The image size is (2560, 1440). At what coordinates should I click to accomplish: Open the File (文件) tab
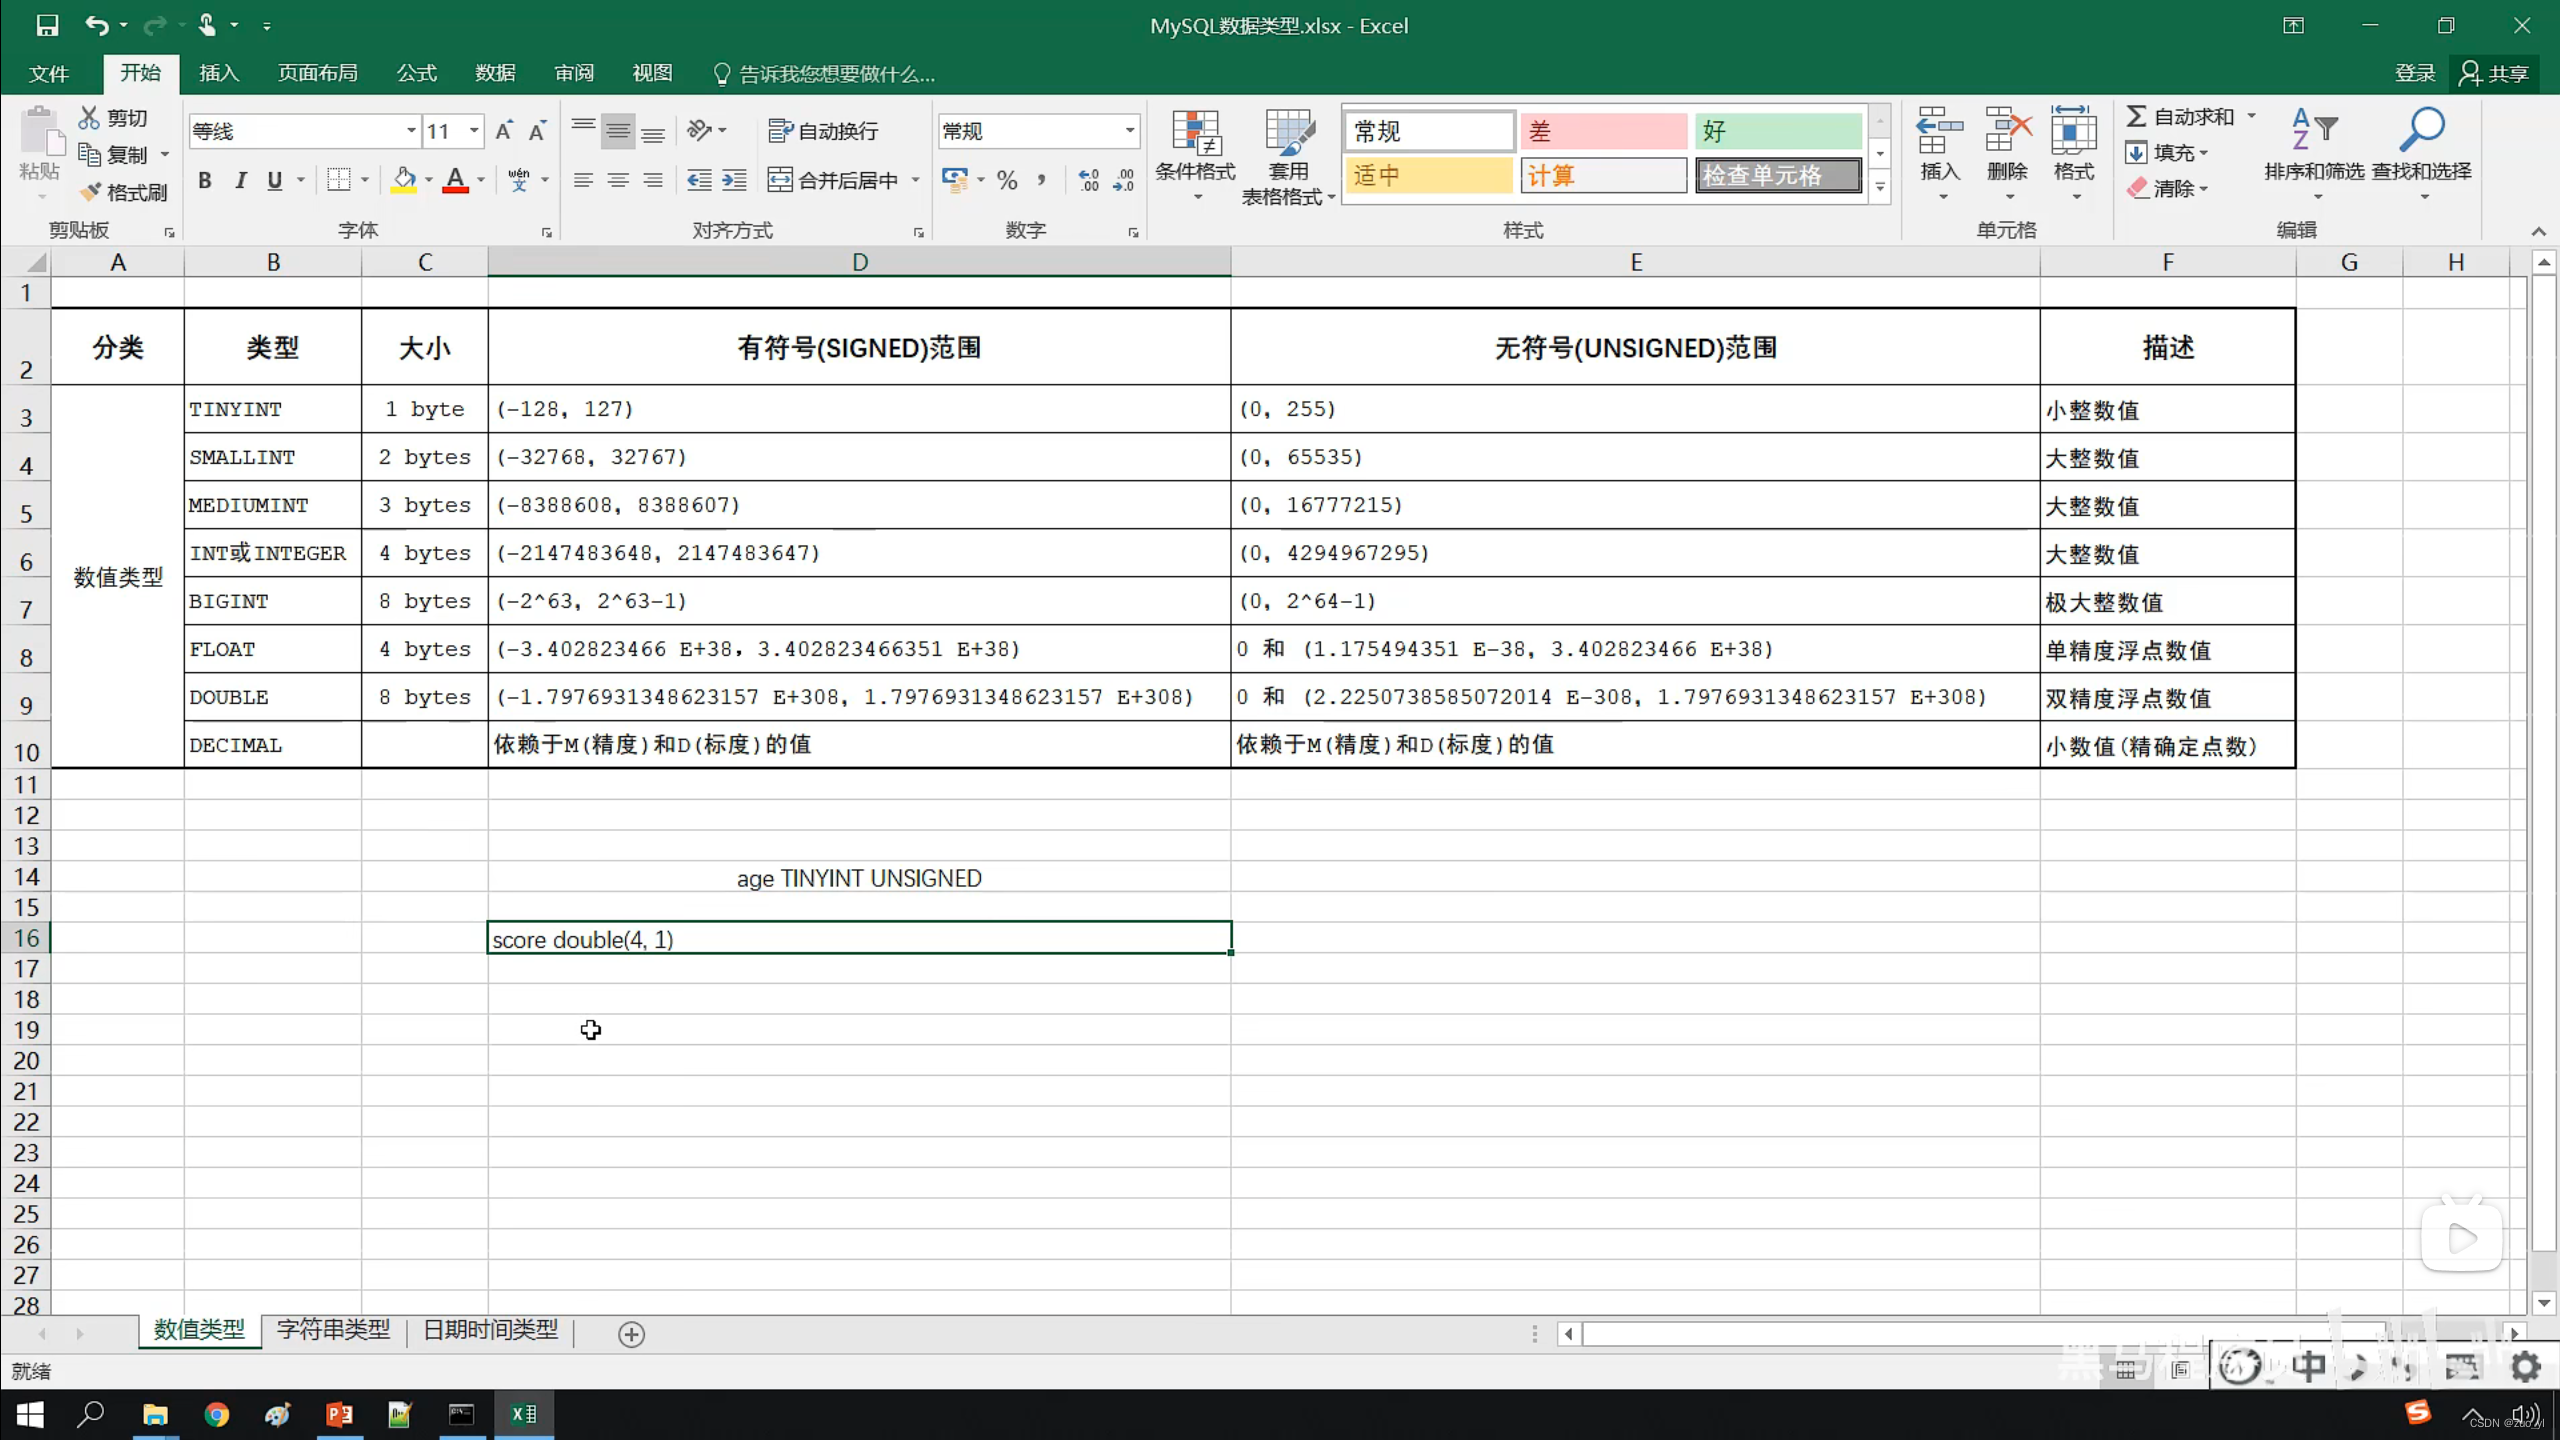tap(49, 73)
